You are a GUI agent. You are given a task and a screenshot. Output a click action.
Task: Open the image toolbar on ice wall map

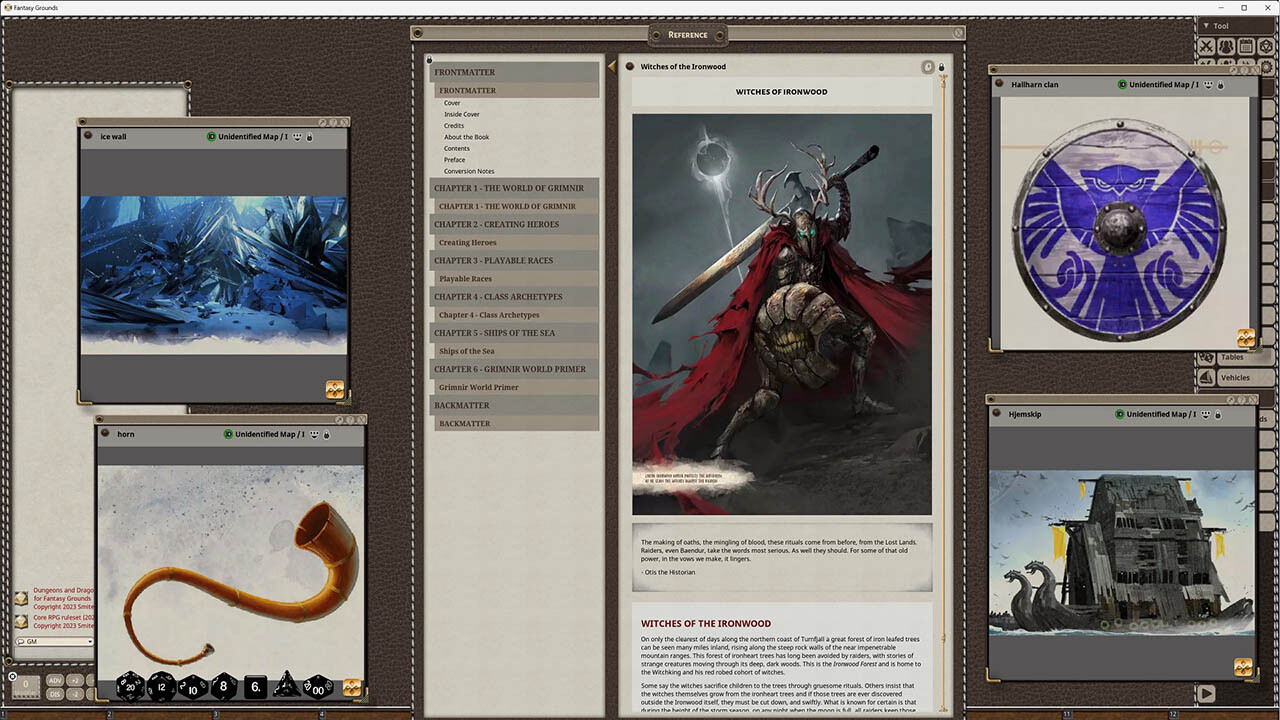point(335,389)
